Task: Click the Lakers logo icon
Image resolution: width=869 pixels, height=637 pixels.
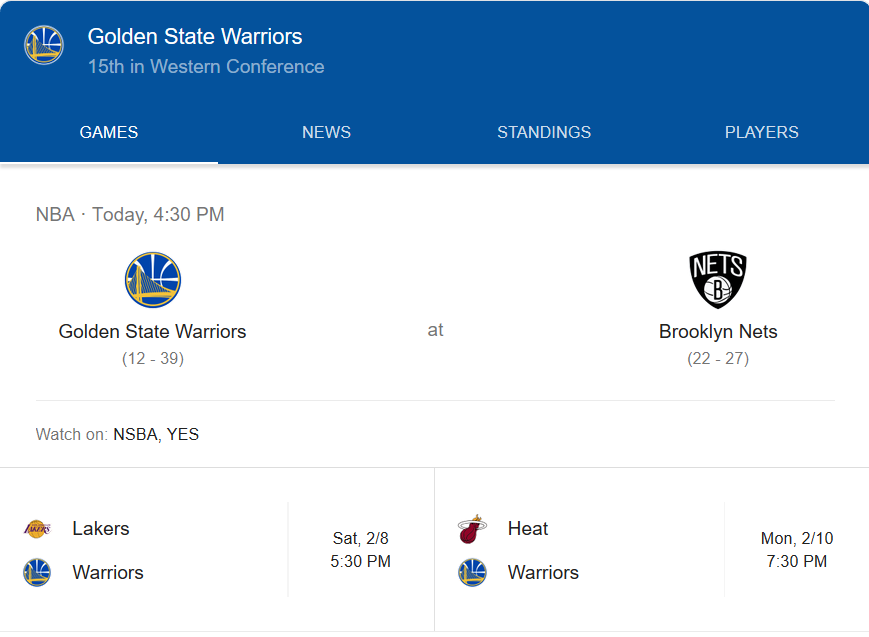Action: [37, 529]
